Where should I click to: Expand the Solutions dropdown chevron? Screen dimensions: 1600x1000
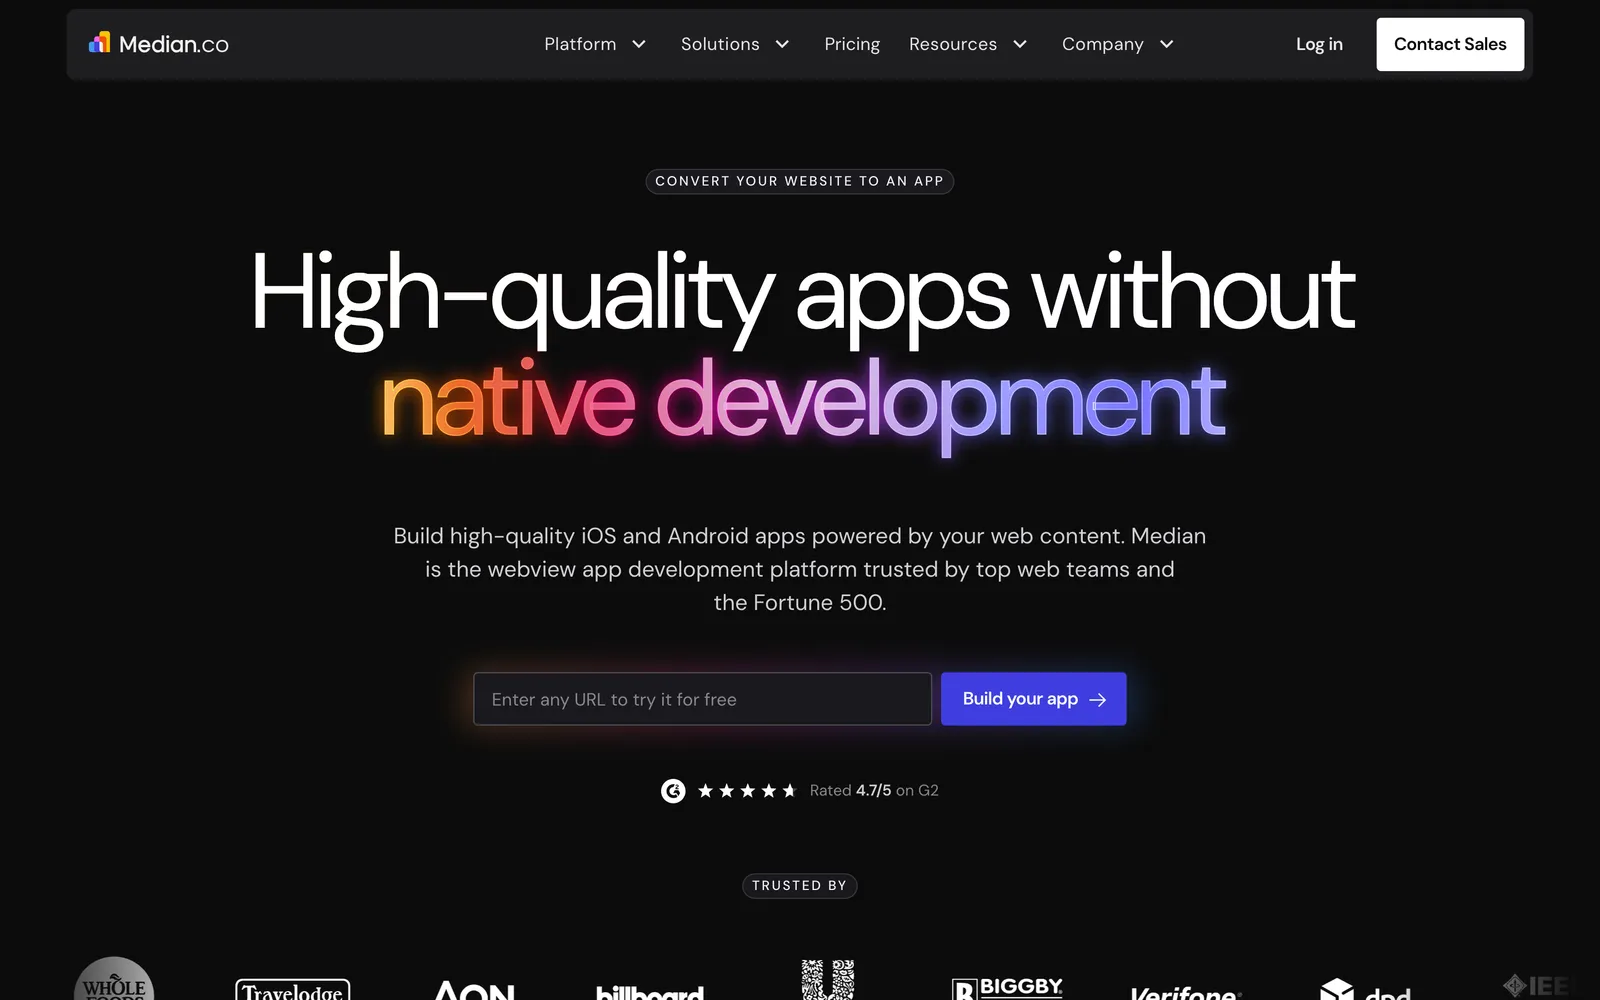click(x=782, y=44)
